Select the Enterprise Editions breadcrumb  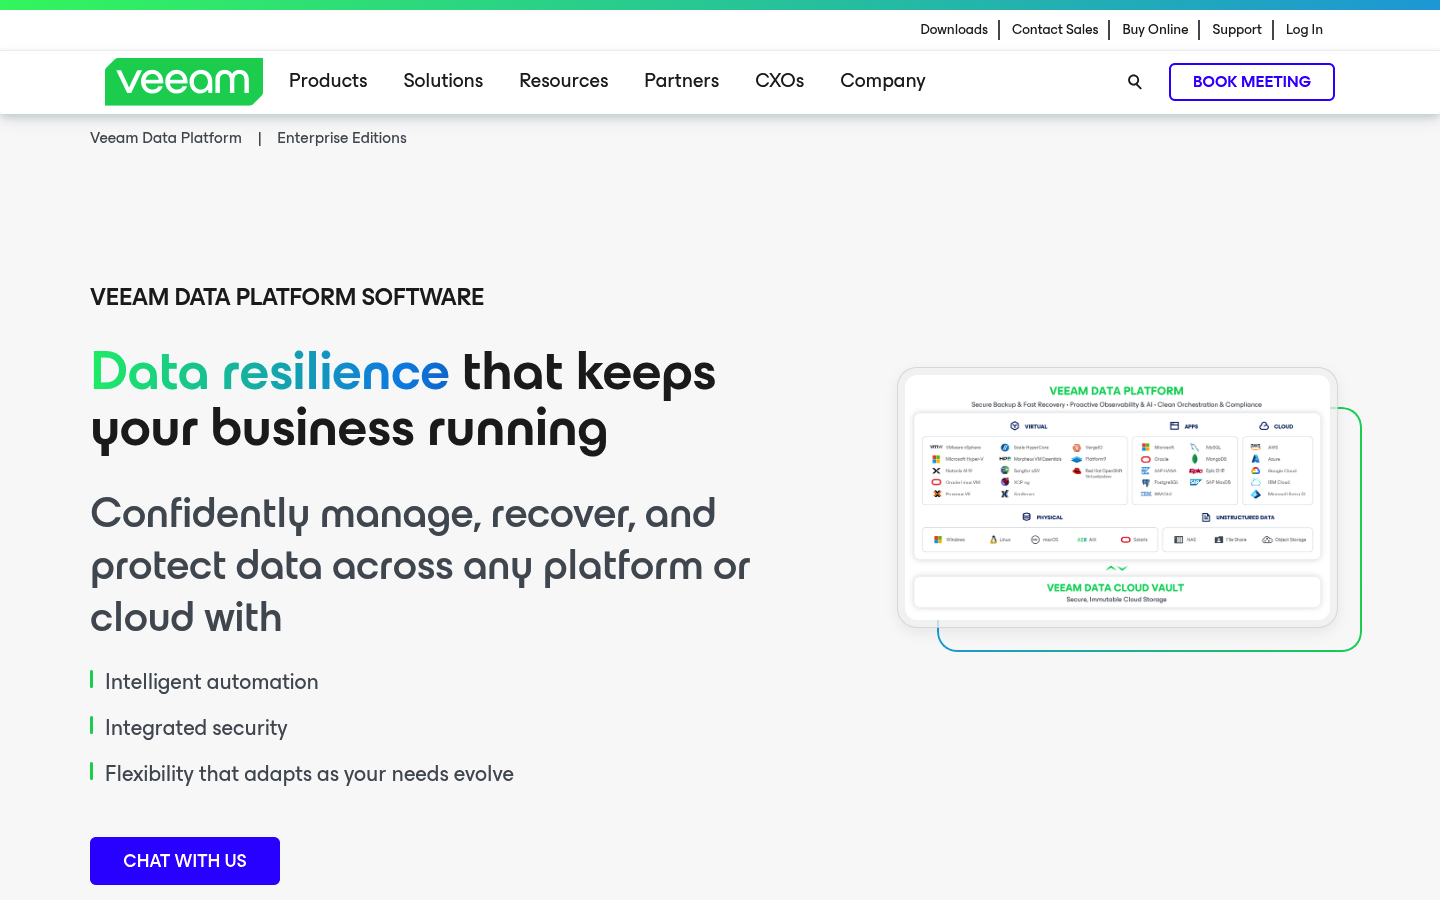342,138
